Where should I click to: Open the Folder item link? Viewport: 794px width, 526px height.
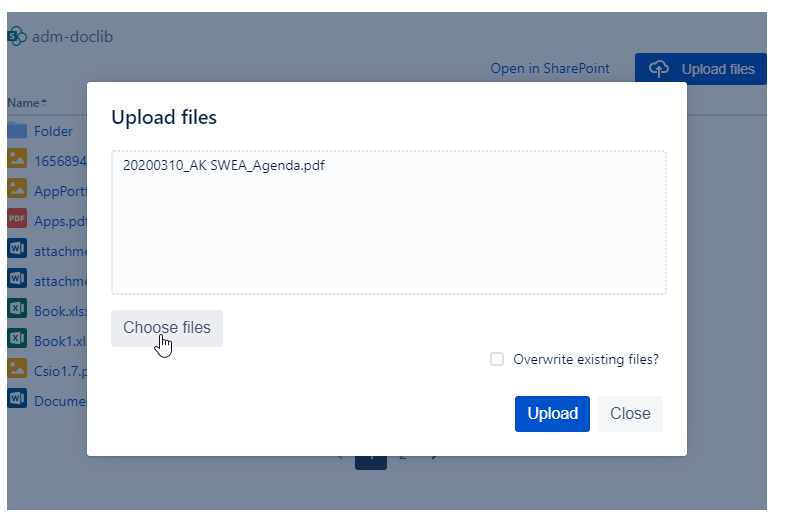point(54,131)
